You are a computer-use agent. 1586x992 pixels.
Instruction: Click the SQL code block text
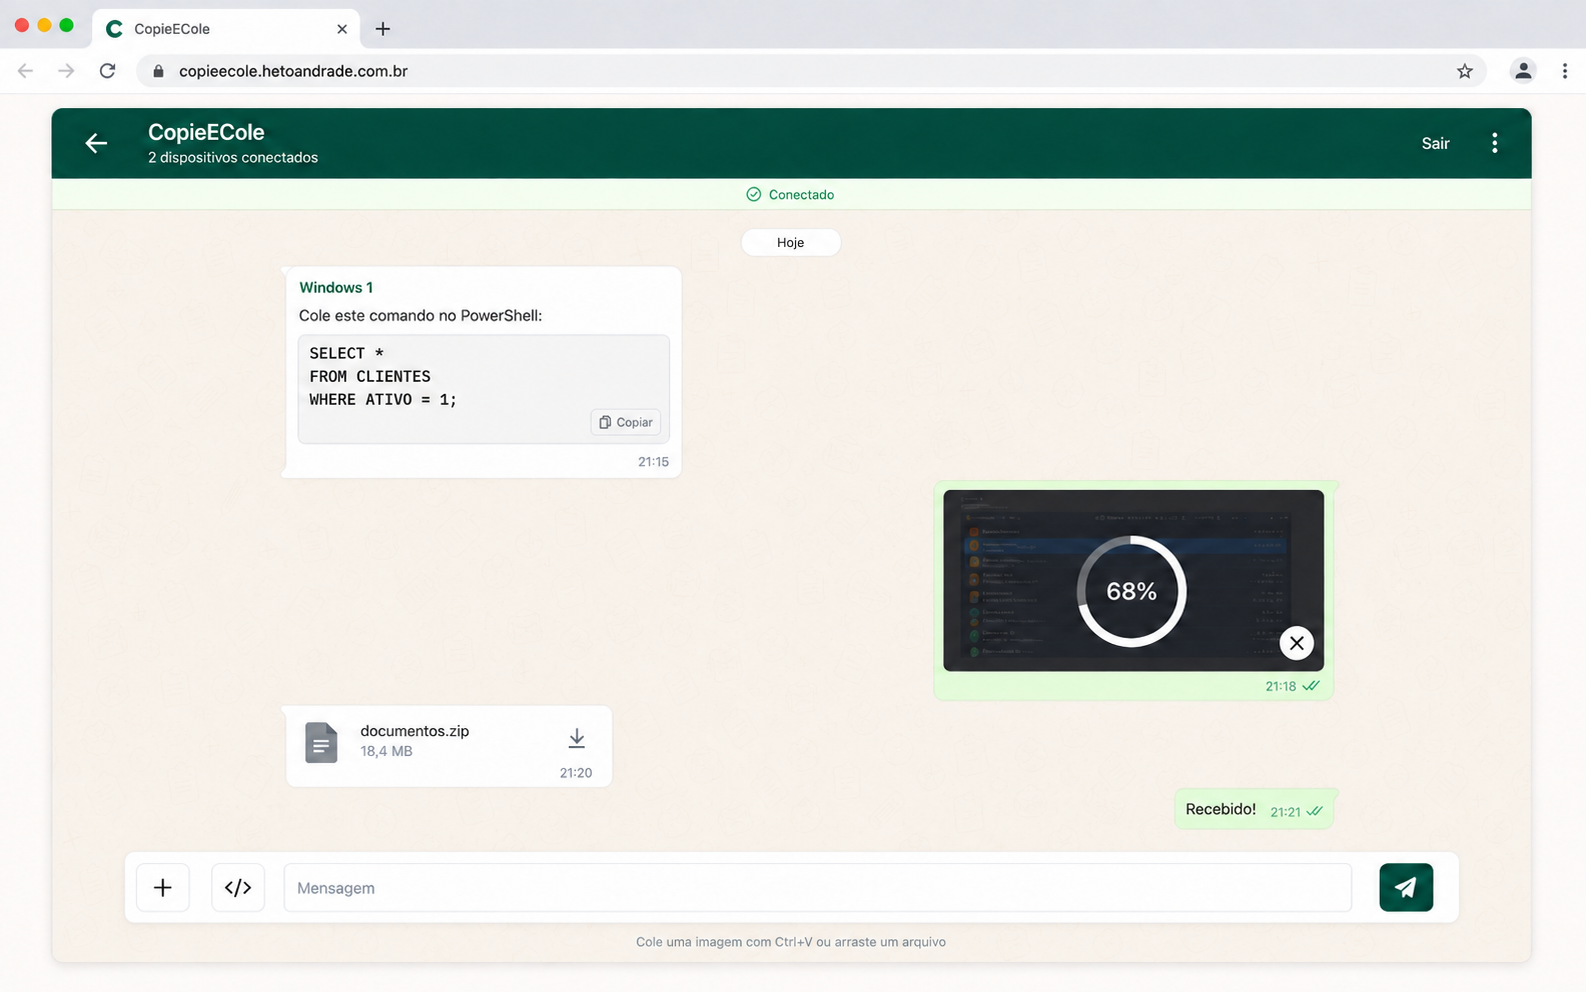click(x=383, y=376)
